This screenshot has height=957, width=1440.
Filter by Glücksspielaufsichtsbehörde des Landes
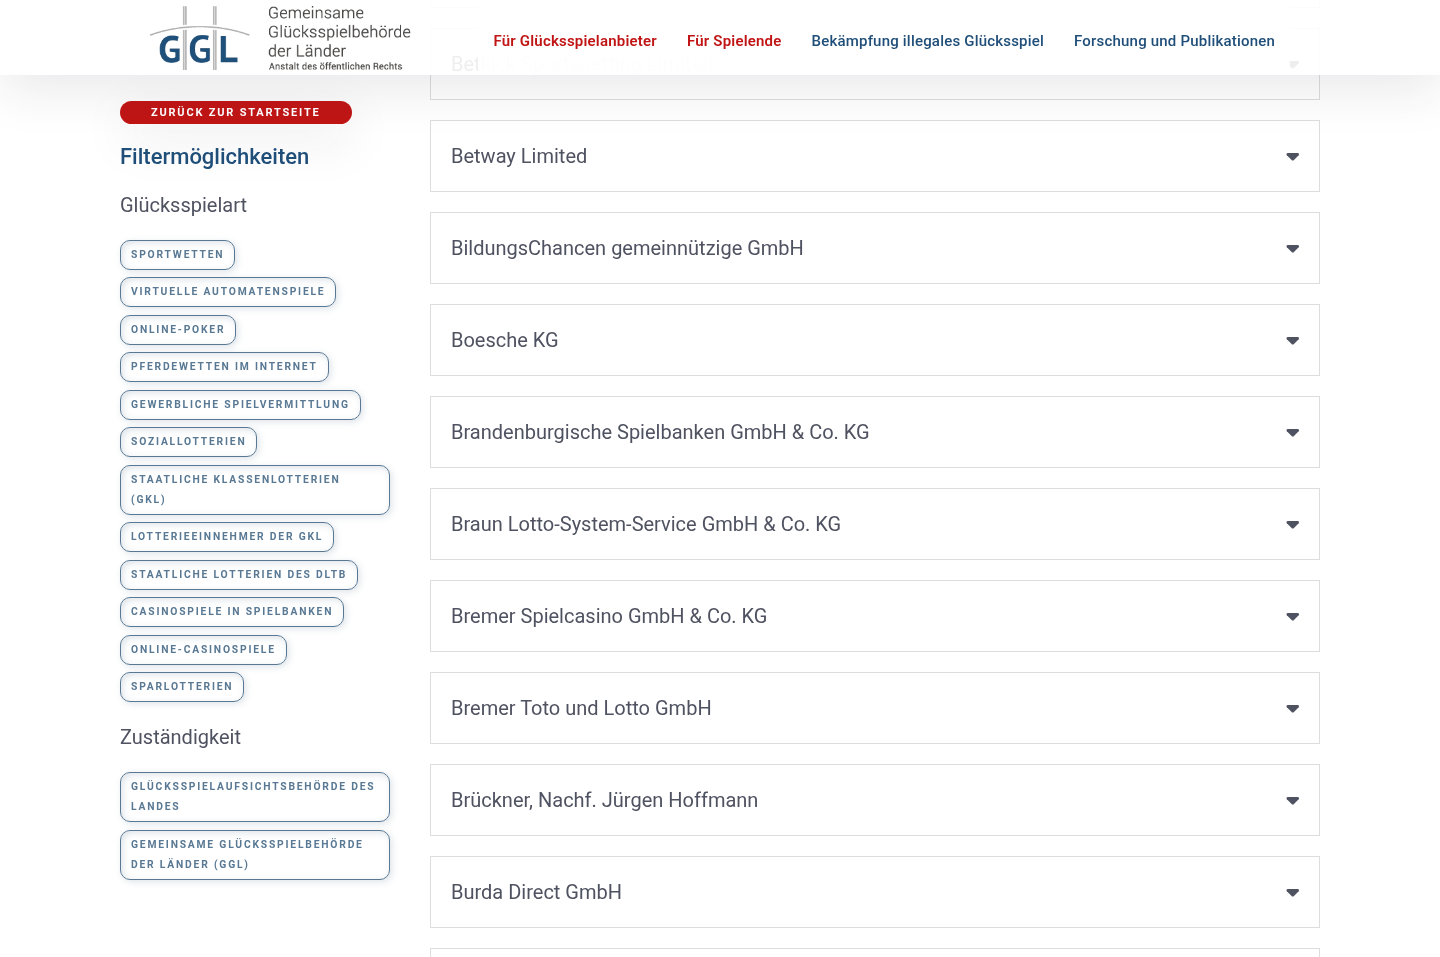(x=255, y=797)
